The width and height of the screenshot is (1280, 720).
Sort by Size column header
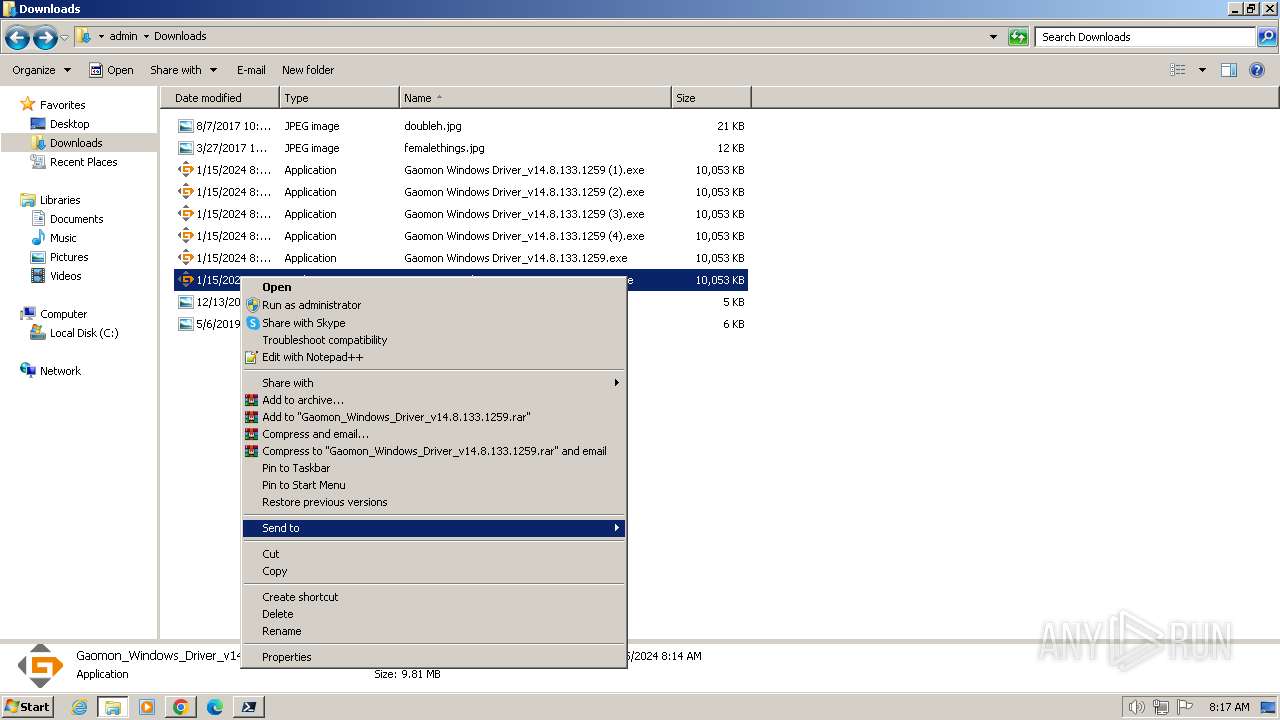point(711,98)
